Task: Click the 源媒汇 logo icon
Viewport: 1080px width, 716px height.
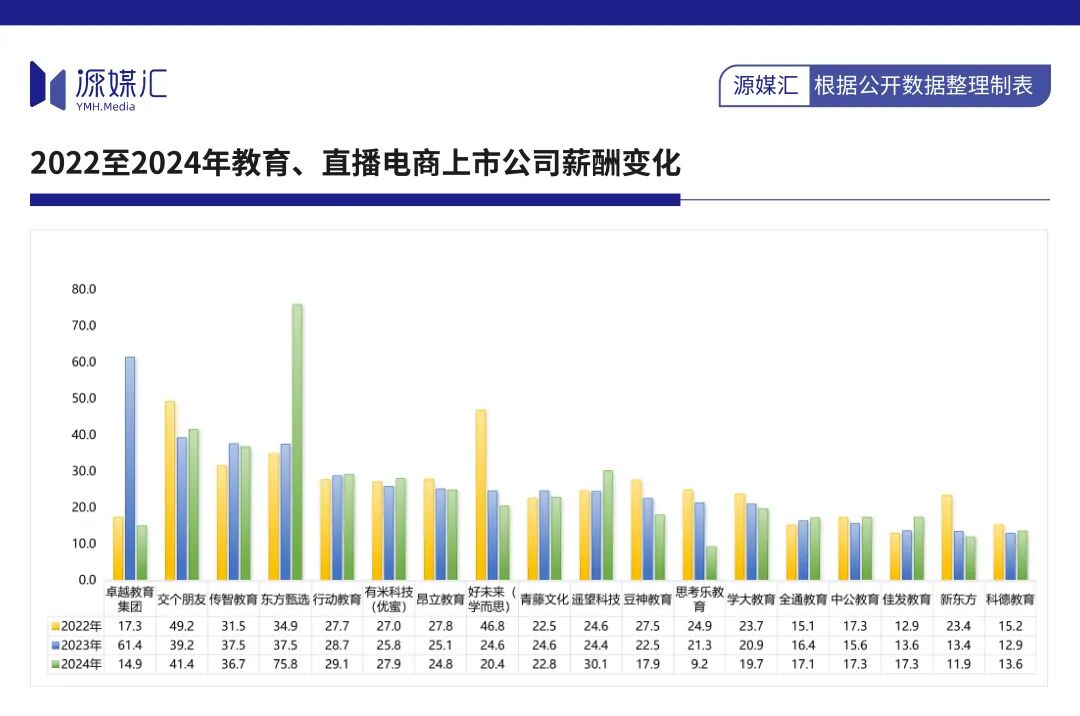Action: click(47, 84)
